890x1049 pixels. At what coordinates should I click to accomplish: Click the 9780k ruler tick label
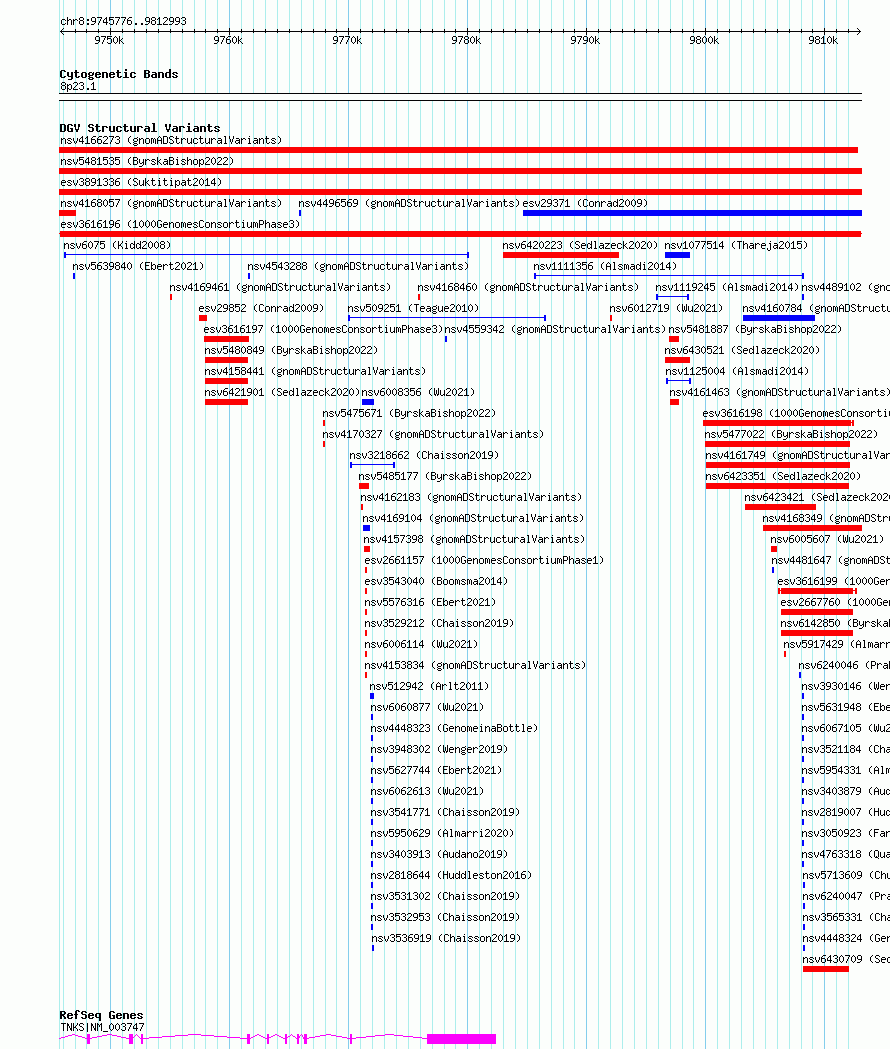pos(466,40)
